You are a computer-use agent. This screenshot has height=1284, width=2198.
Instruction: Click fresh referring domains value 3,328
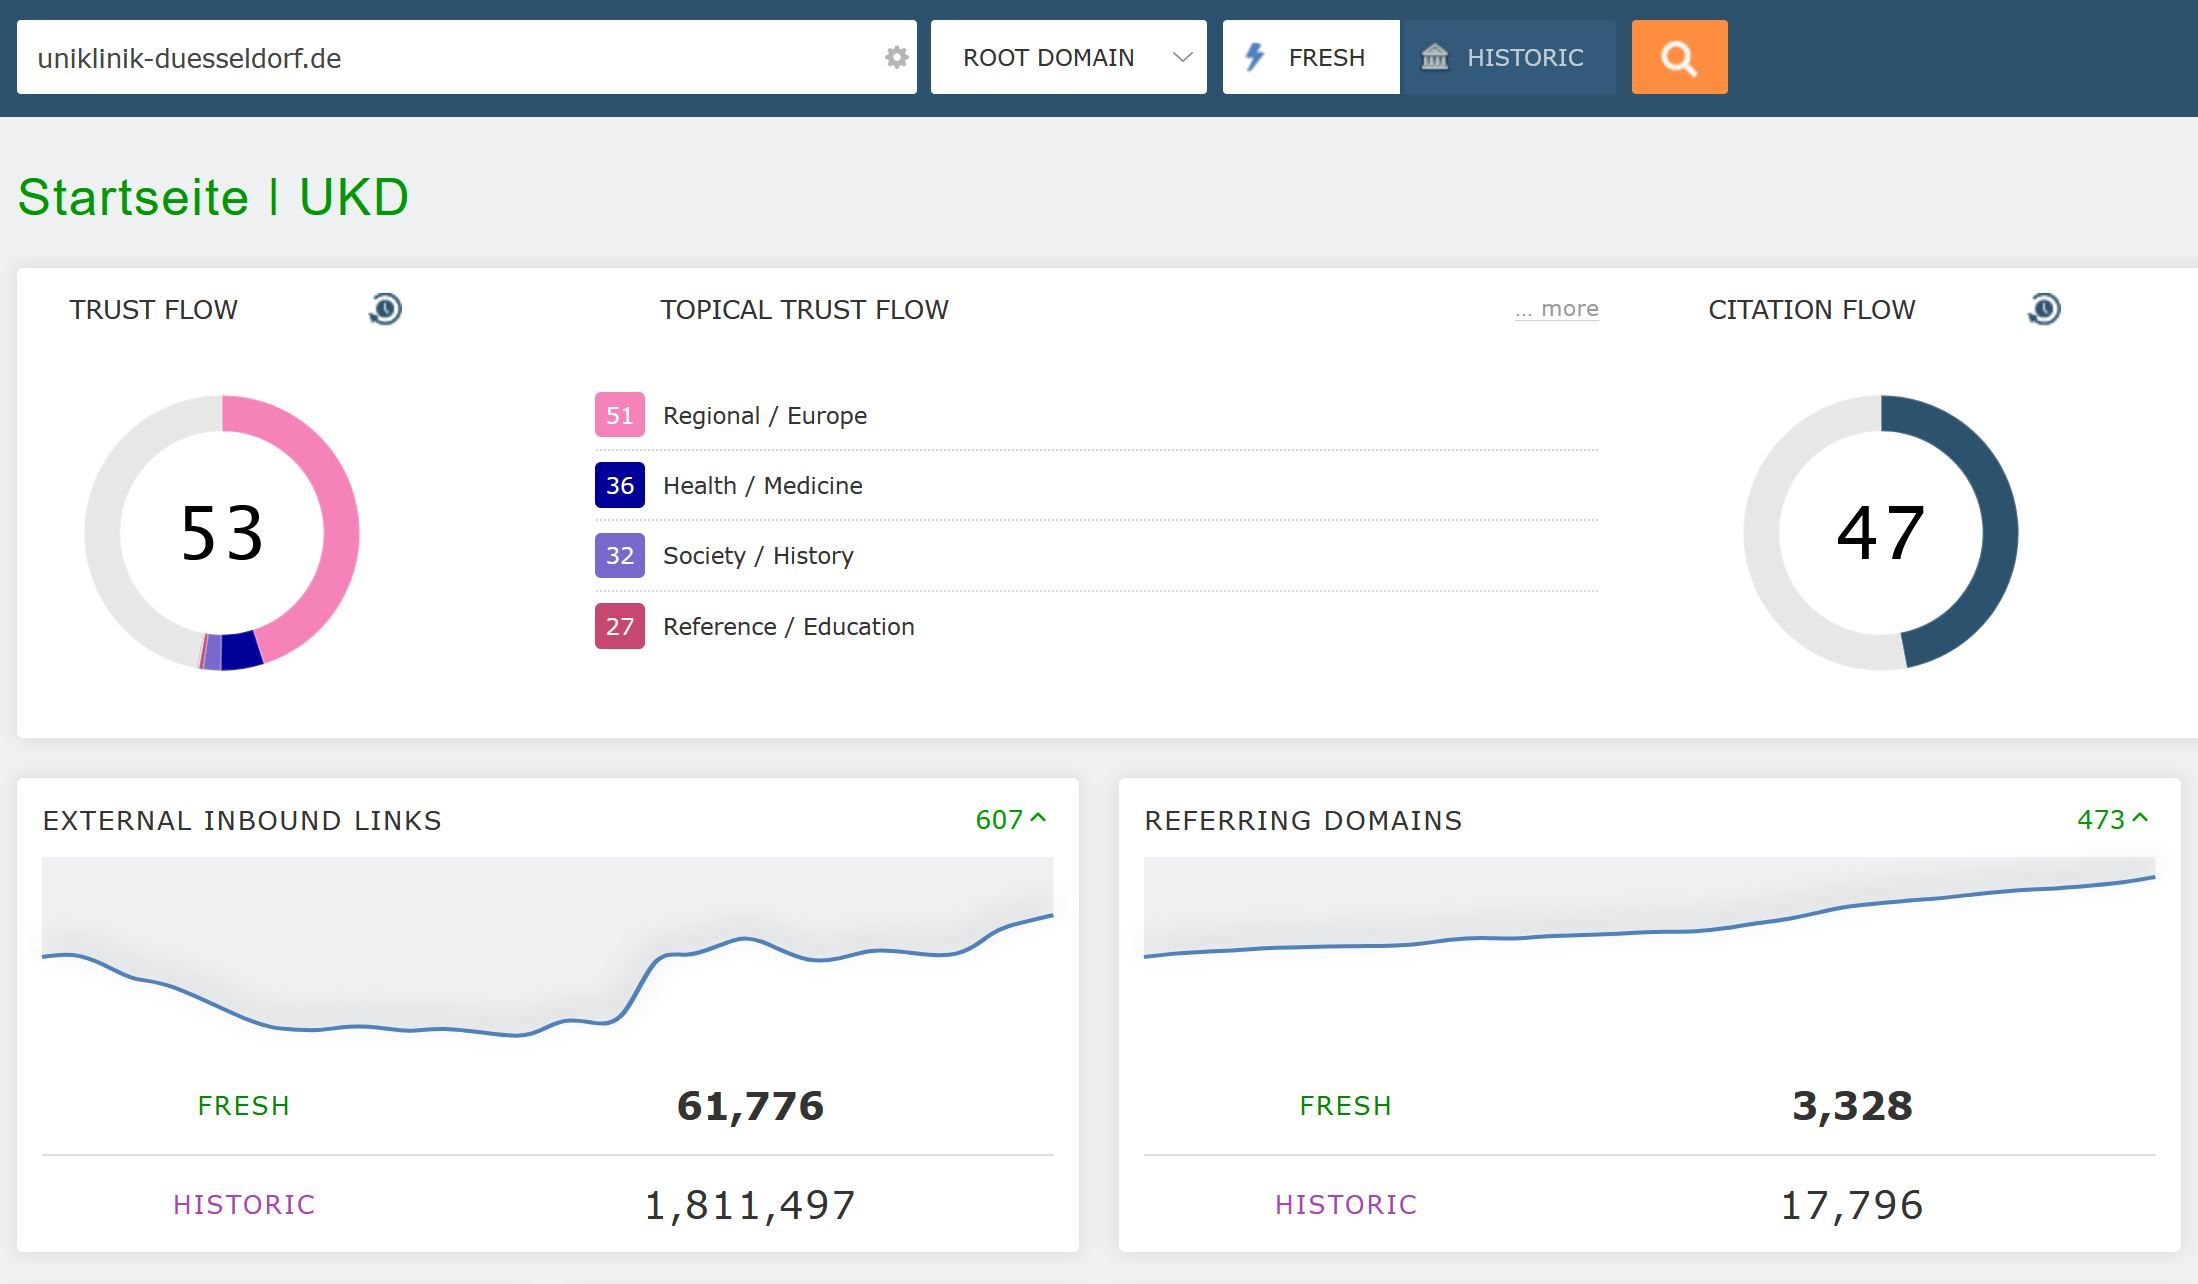1852,1105
